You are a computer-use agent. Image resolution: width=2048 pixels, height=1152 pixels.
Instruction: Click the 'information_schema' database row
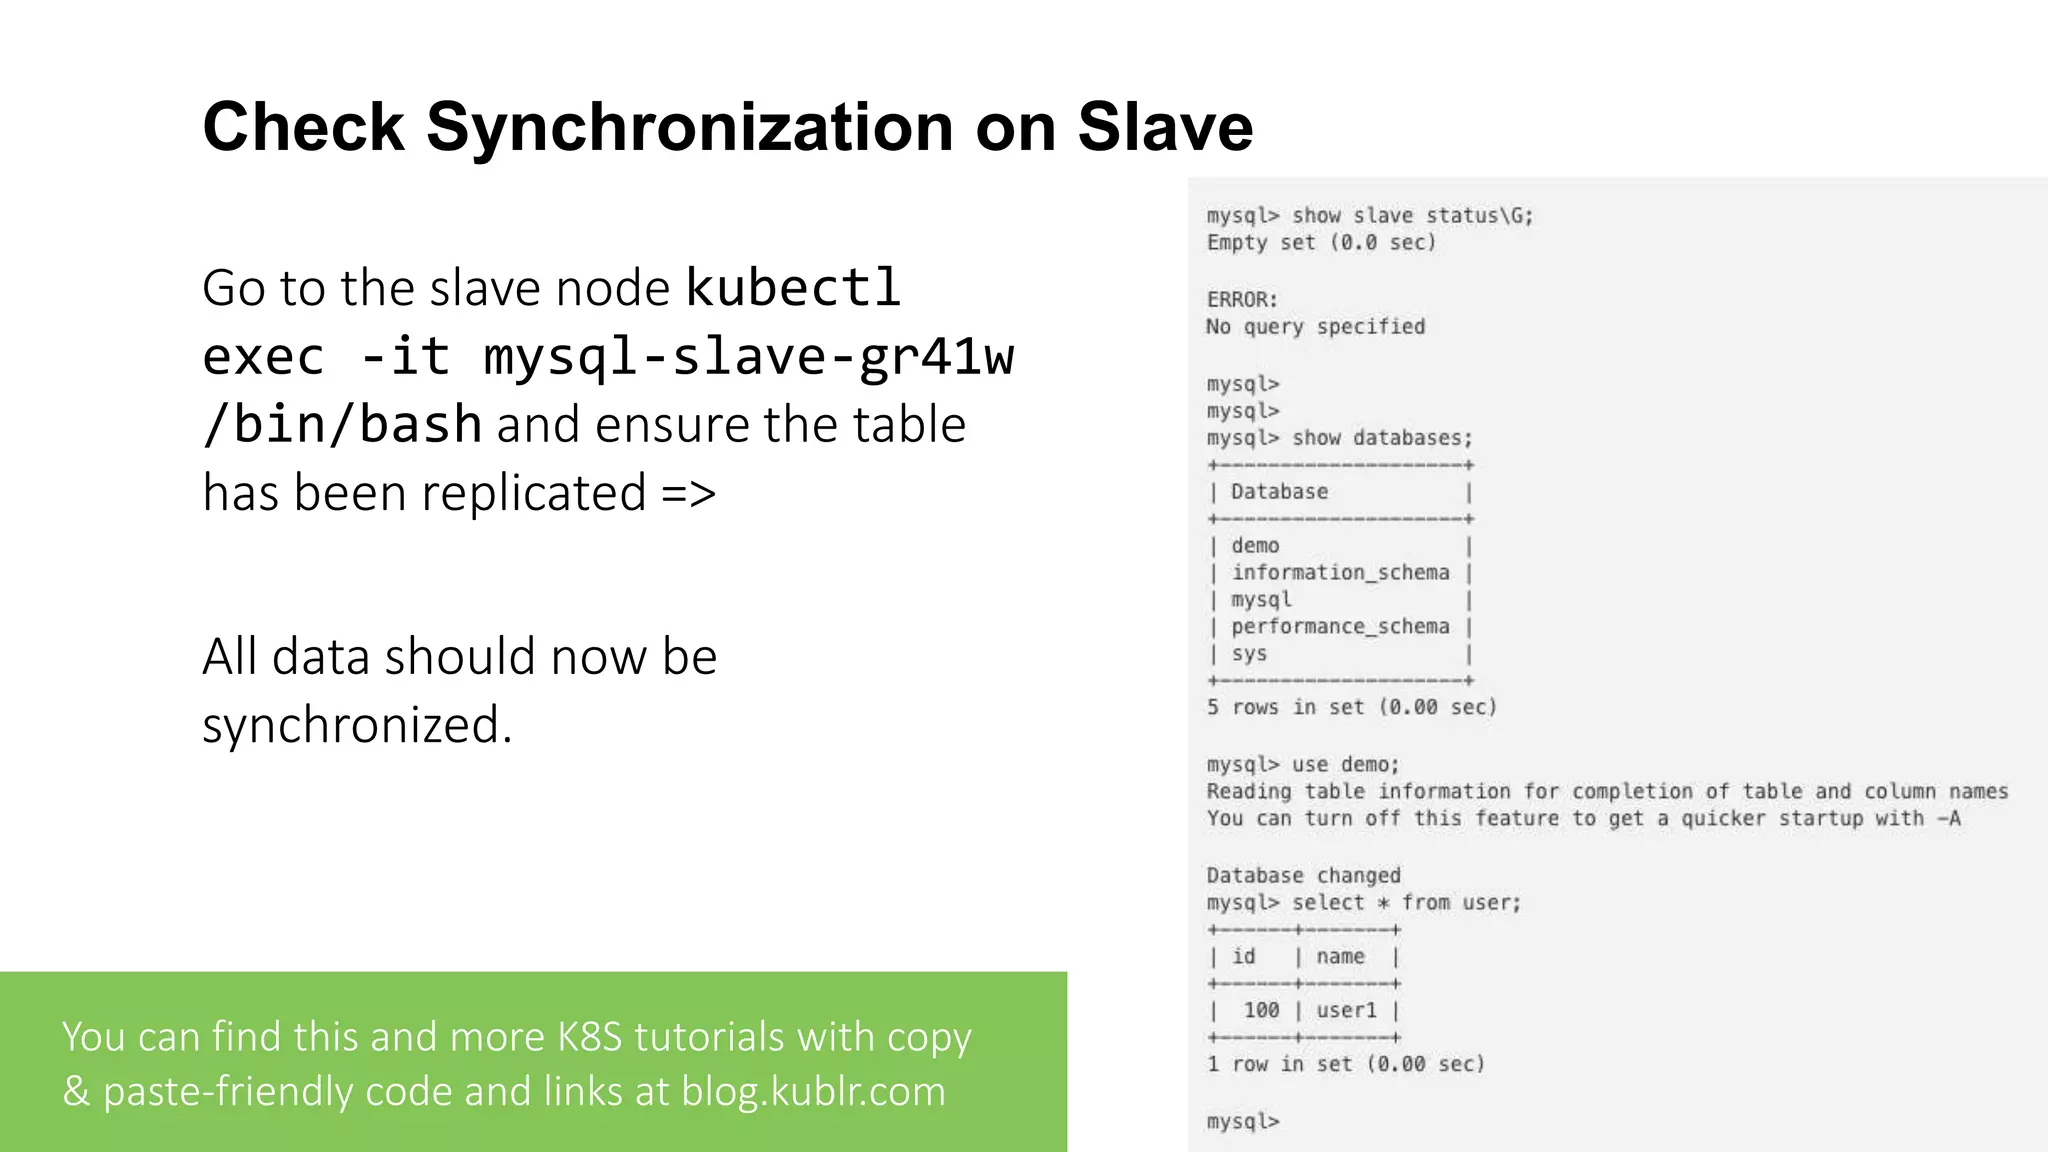coord(1340,573)
